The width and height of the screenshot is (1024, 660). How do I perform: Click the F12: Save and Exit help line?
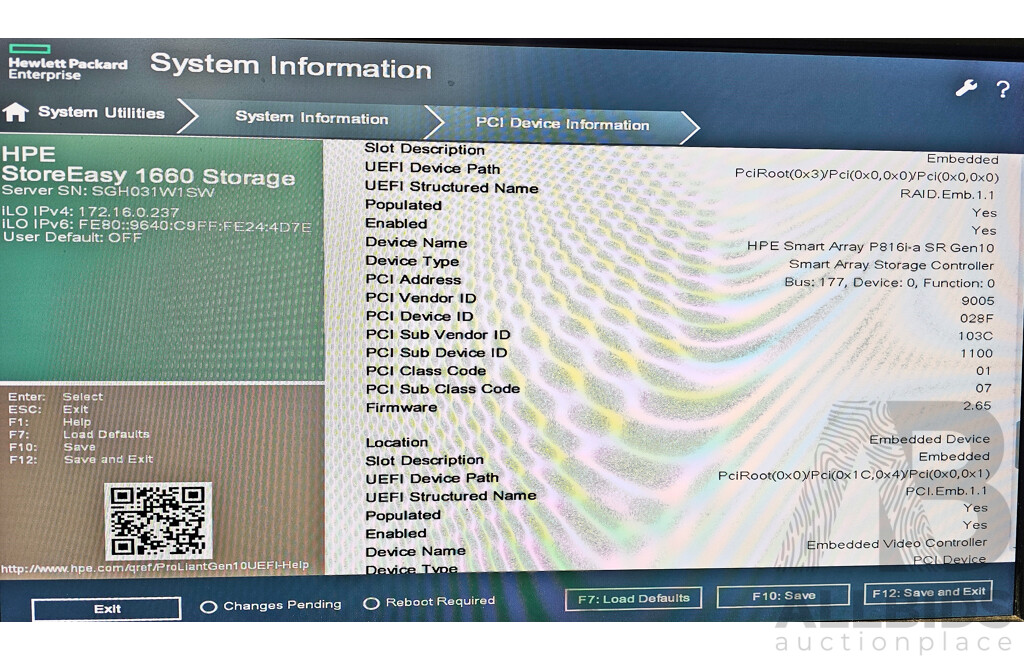point(81,459)
